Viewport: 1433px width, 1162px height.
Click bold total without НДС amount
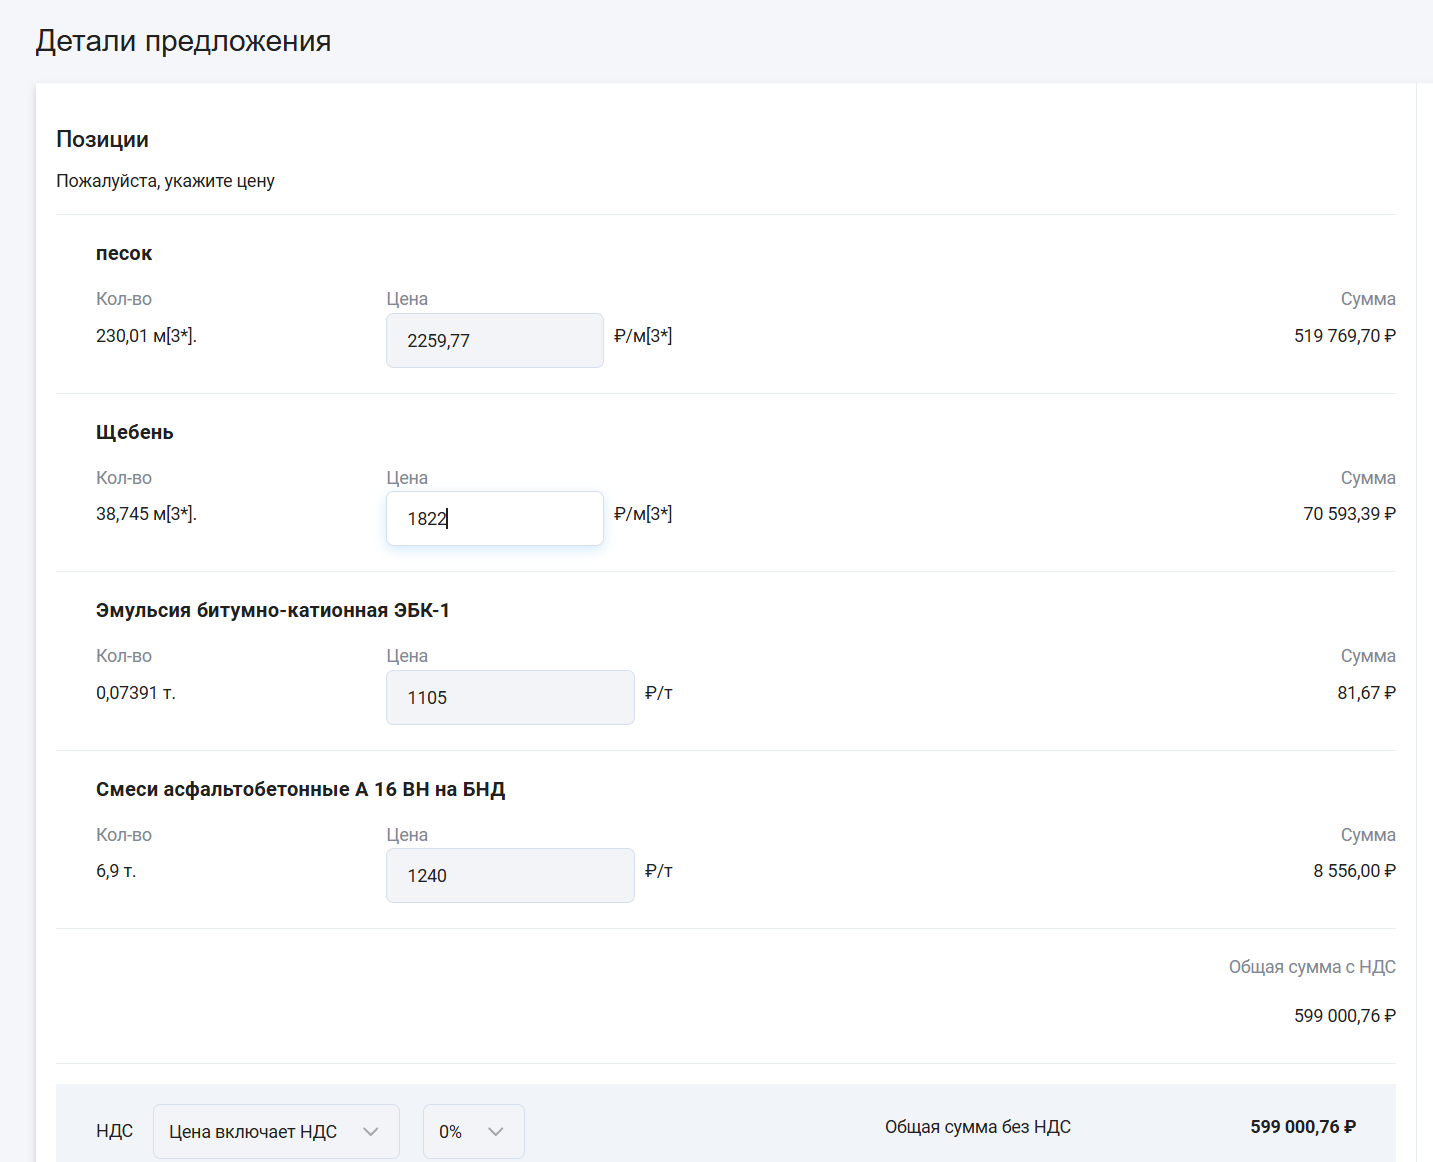pos(1303,1127)
